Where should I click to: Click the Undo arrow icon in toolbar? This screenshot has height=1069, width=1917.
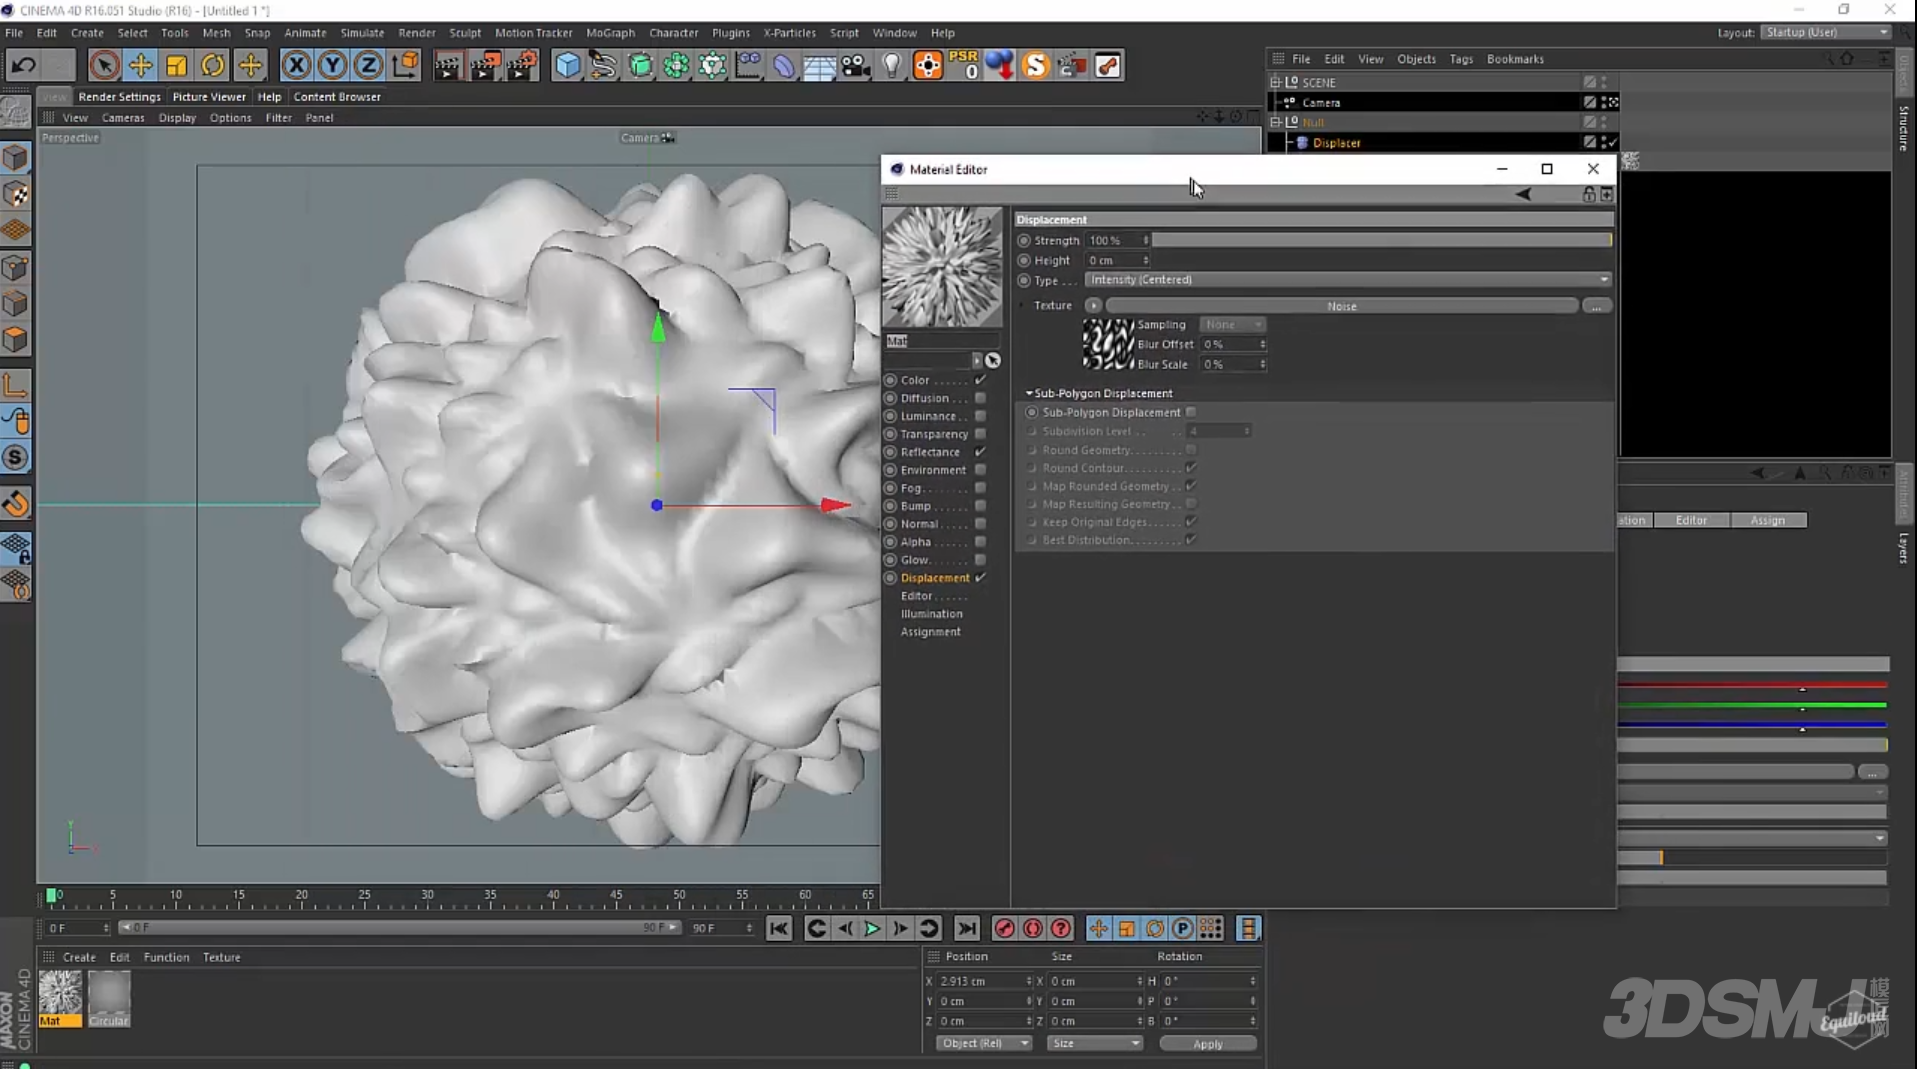coord(23,66)
